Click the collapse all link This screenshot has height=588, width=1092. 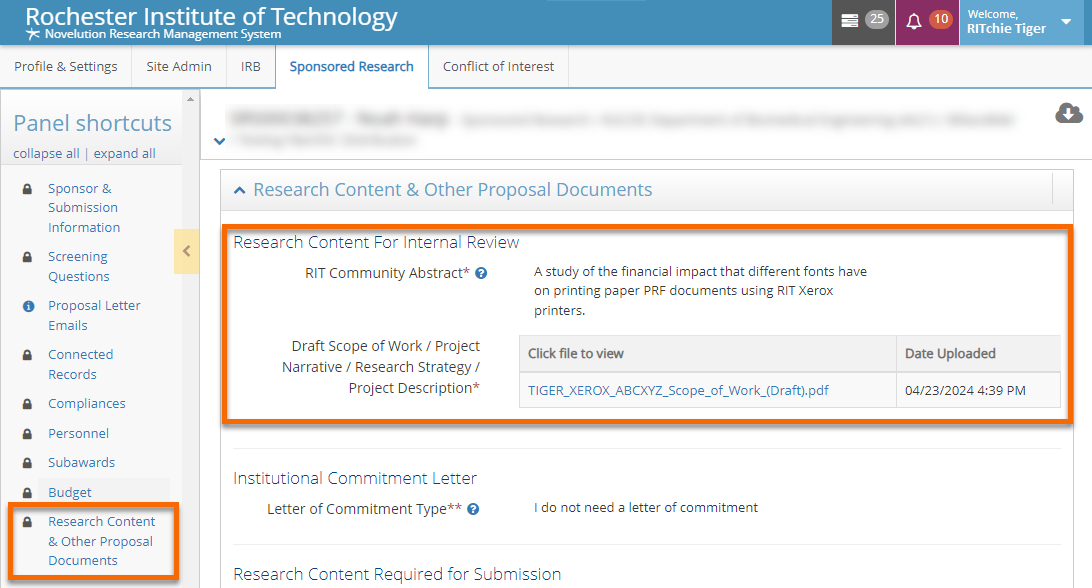[46, 153]
